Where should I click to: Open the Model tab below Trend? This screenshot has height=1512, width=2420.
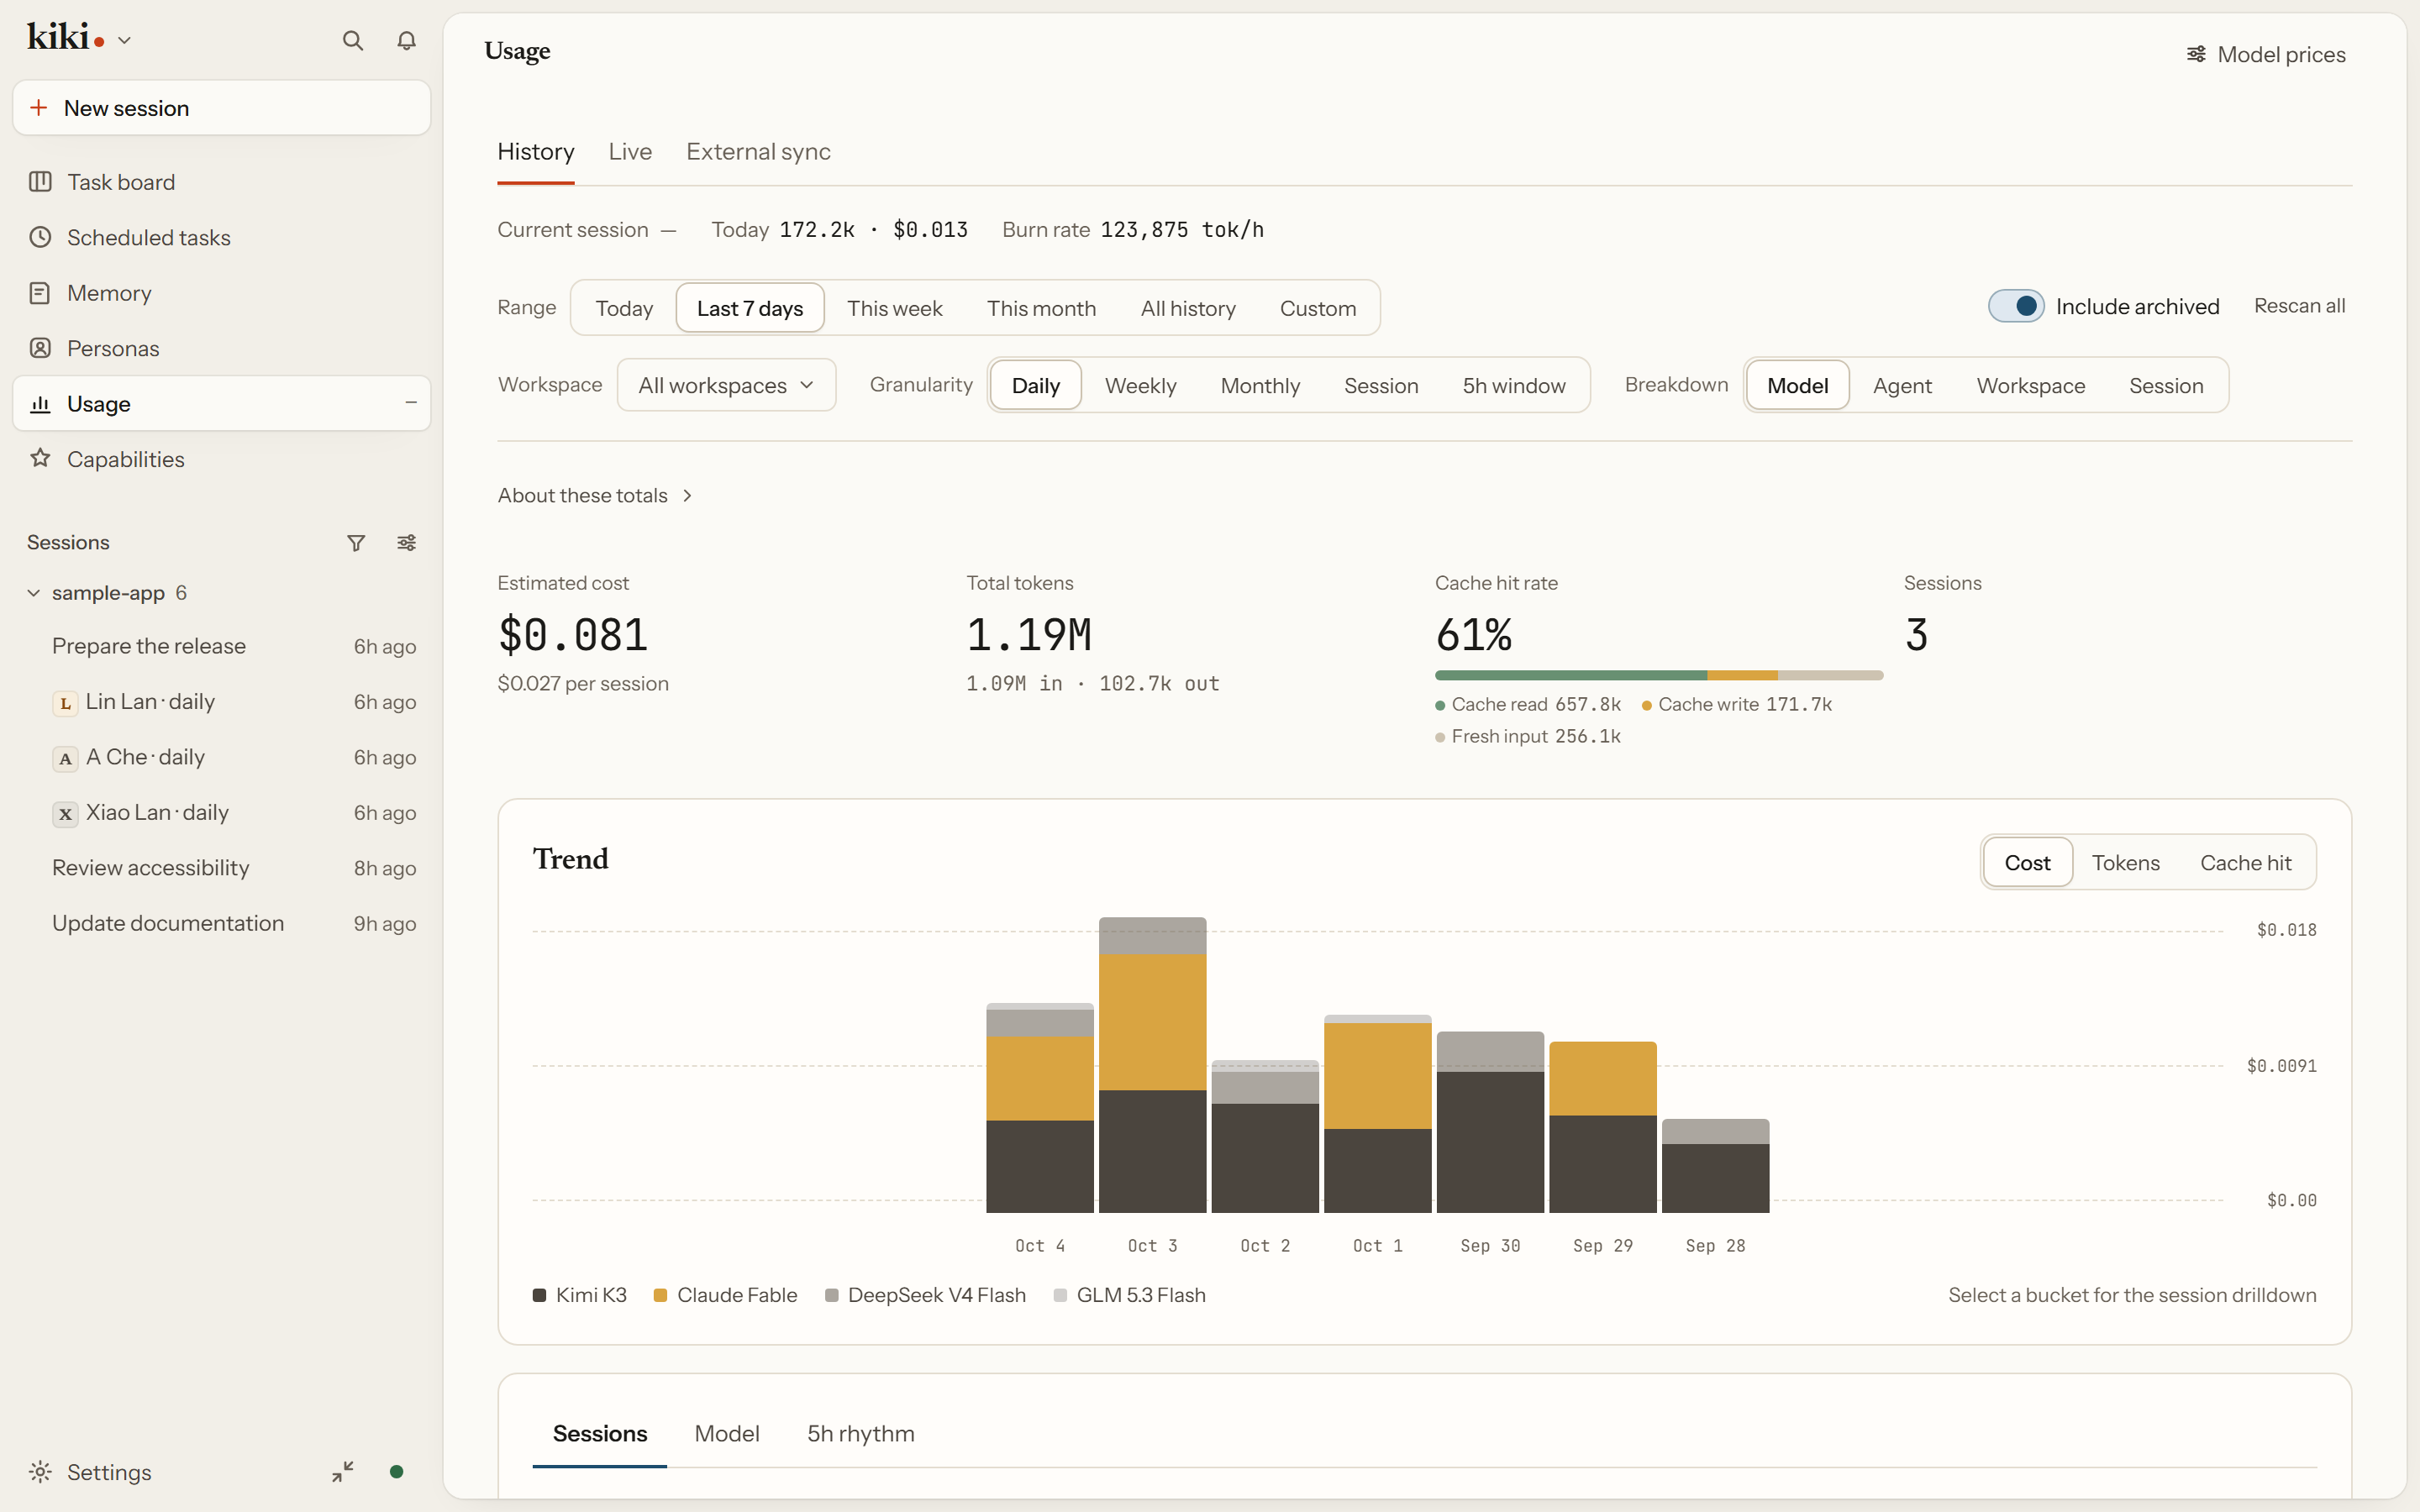(x=727, y=1433)
